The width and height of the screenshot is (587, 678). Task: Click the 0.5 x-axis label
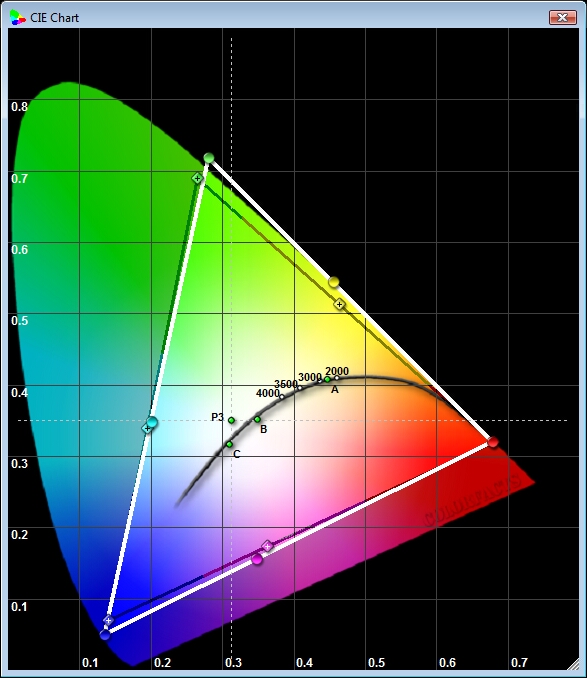pyautogui.click(x=376, y=662)
